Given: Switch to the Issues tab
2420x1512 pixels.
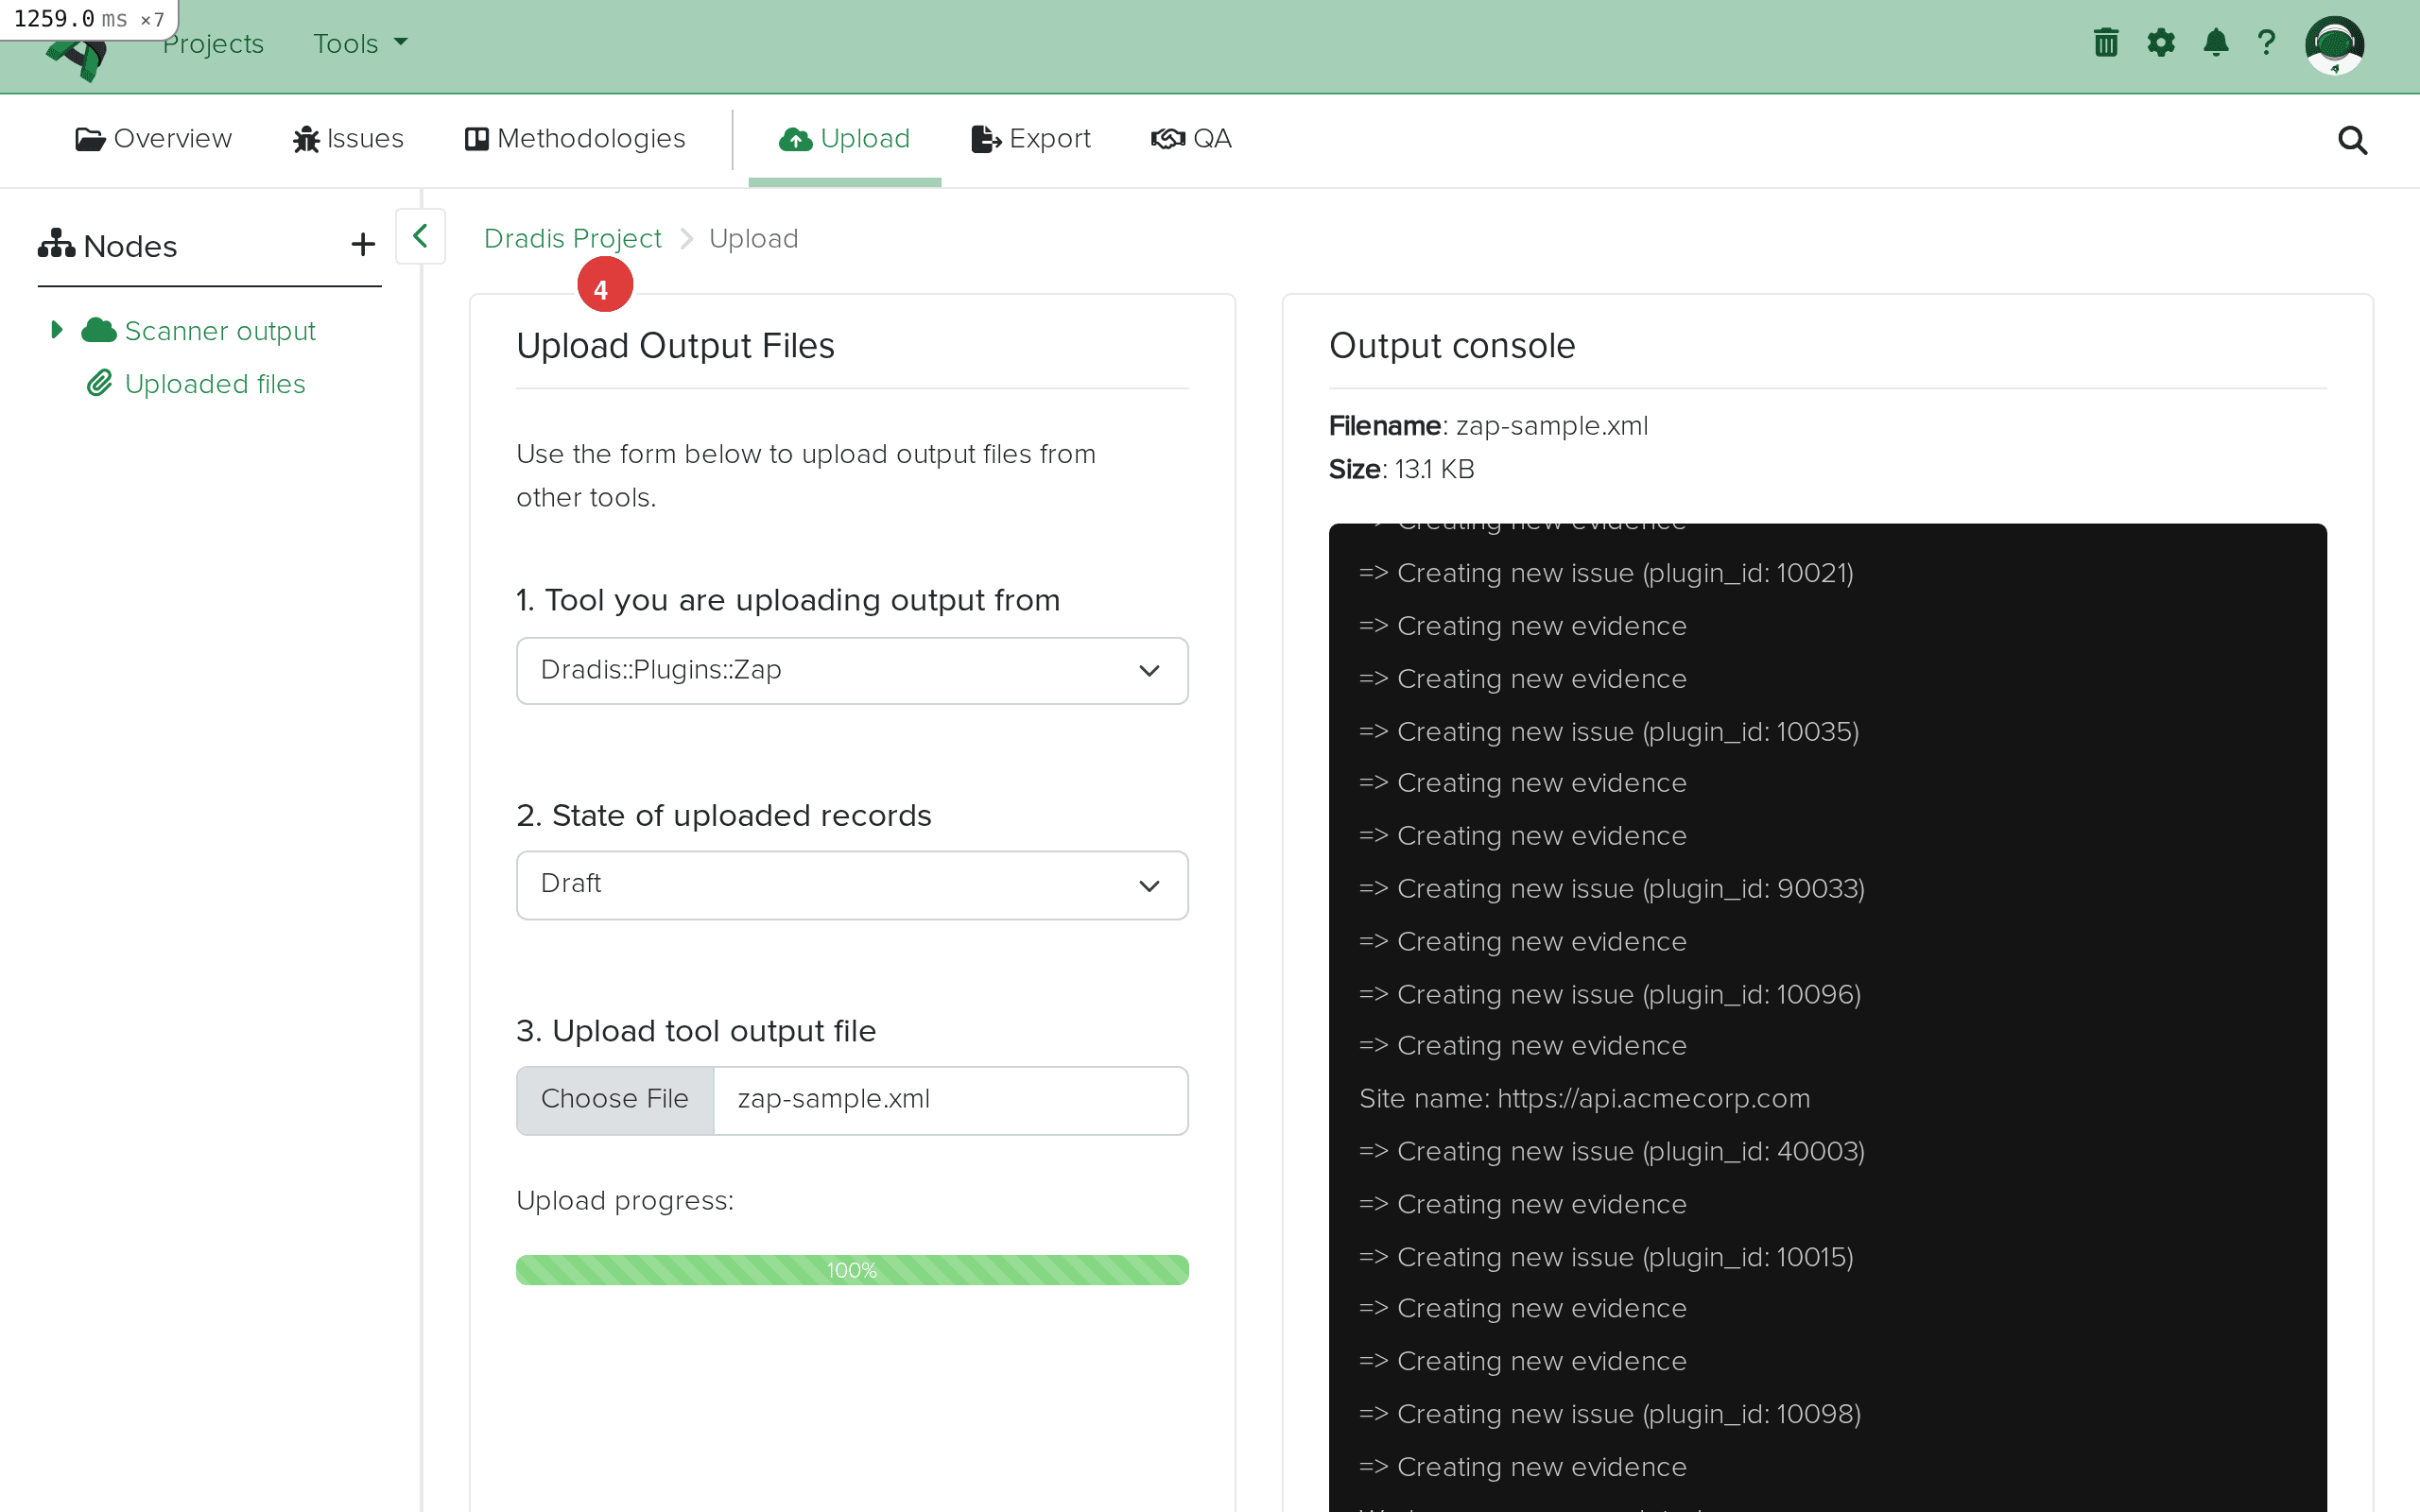Looking at the screenshot, I should click(347, 138).
